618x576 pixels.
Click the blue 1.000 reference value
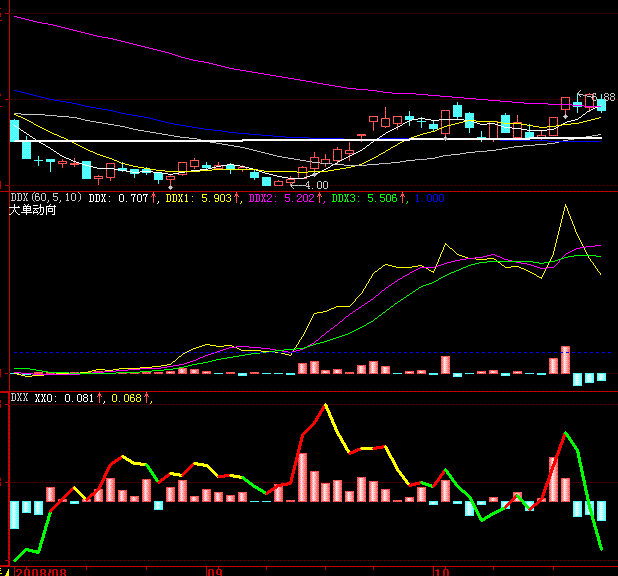coord(430,198)
